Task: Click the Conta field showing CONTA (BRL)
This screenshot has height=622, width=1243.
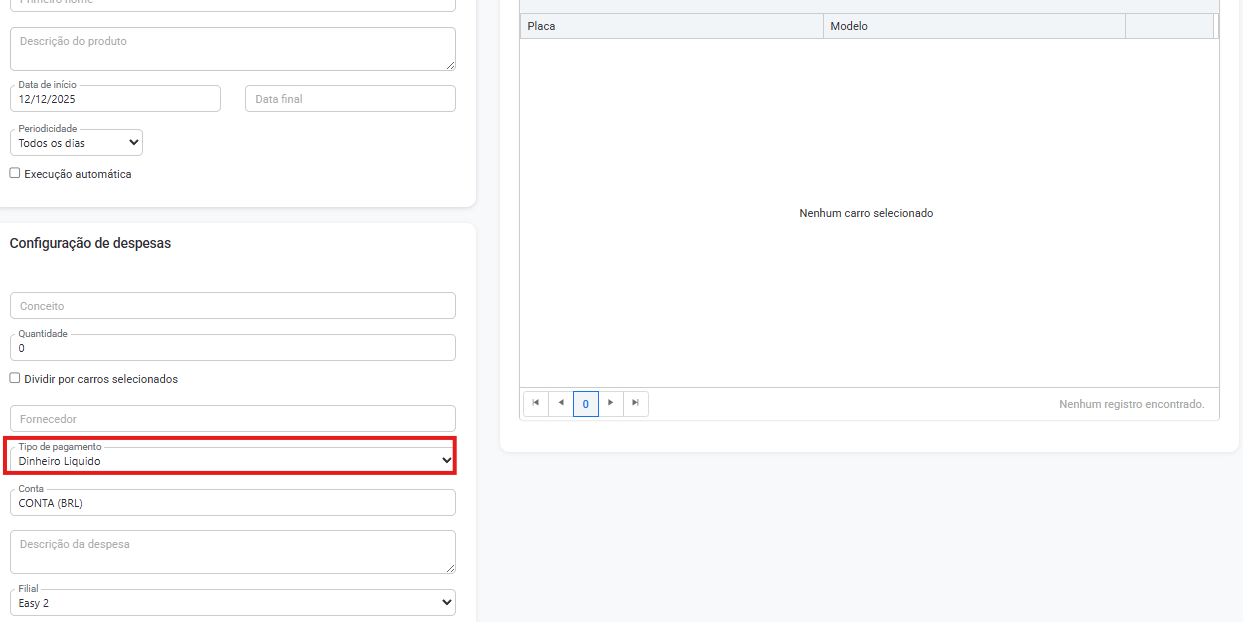Action: tap(232, 503)
